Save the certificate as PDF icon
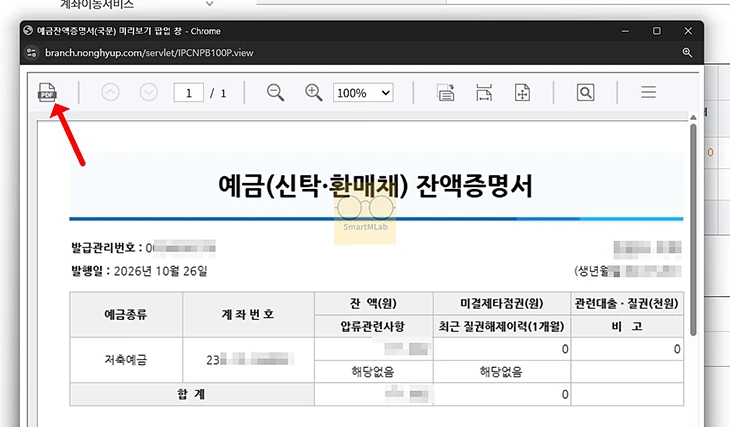 coord(47,92)
